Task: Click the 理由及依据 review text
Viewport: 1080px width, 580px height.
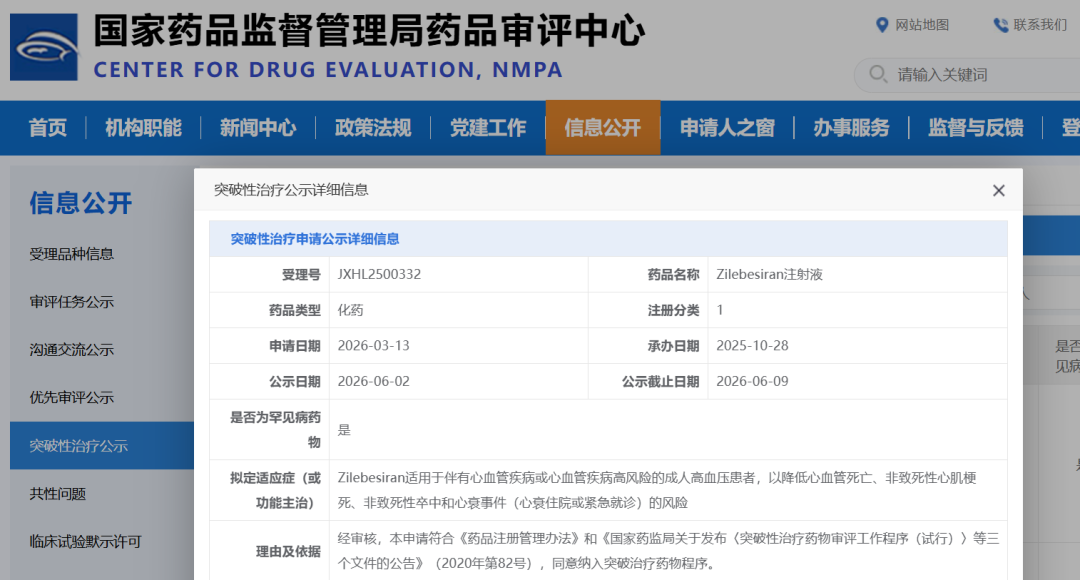Action: click(x=668, y=551)
